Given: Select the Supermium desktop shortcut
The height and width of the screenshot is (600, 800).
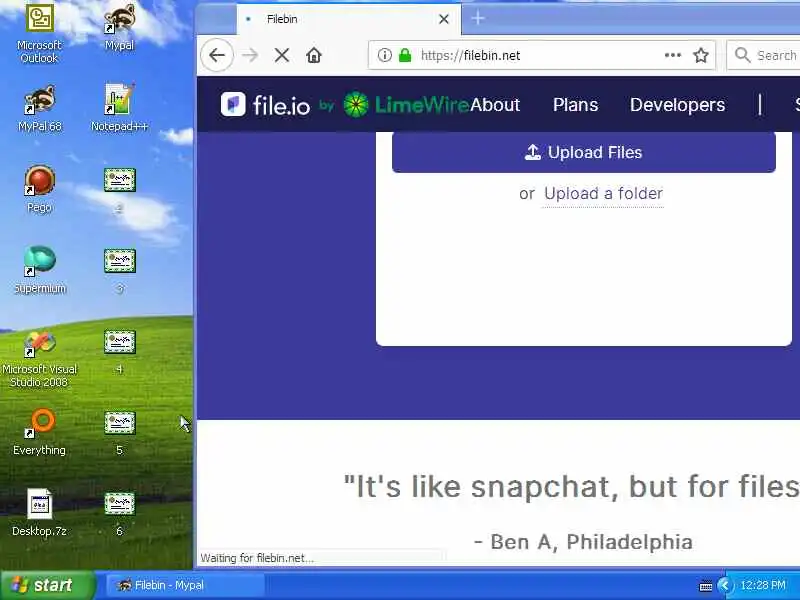Looking at the screenshot, I should 39,270.
